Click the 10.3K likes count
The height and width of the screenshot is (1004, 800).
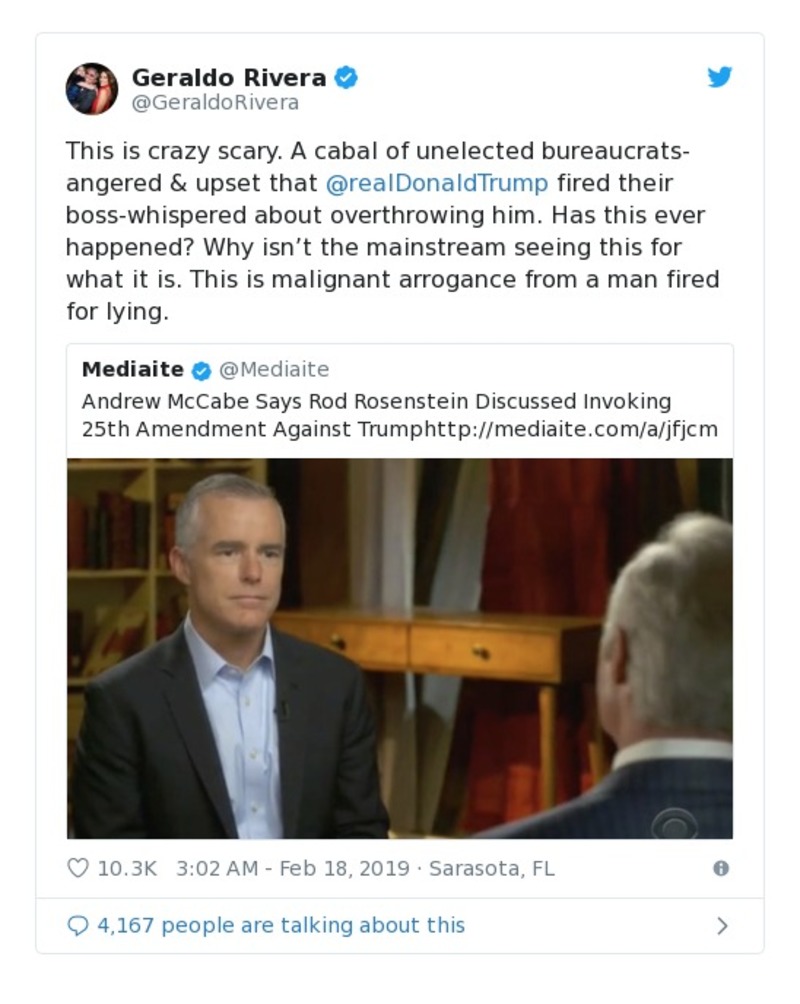coord(127,868)
